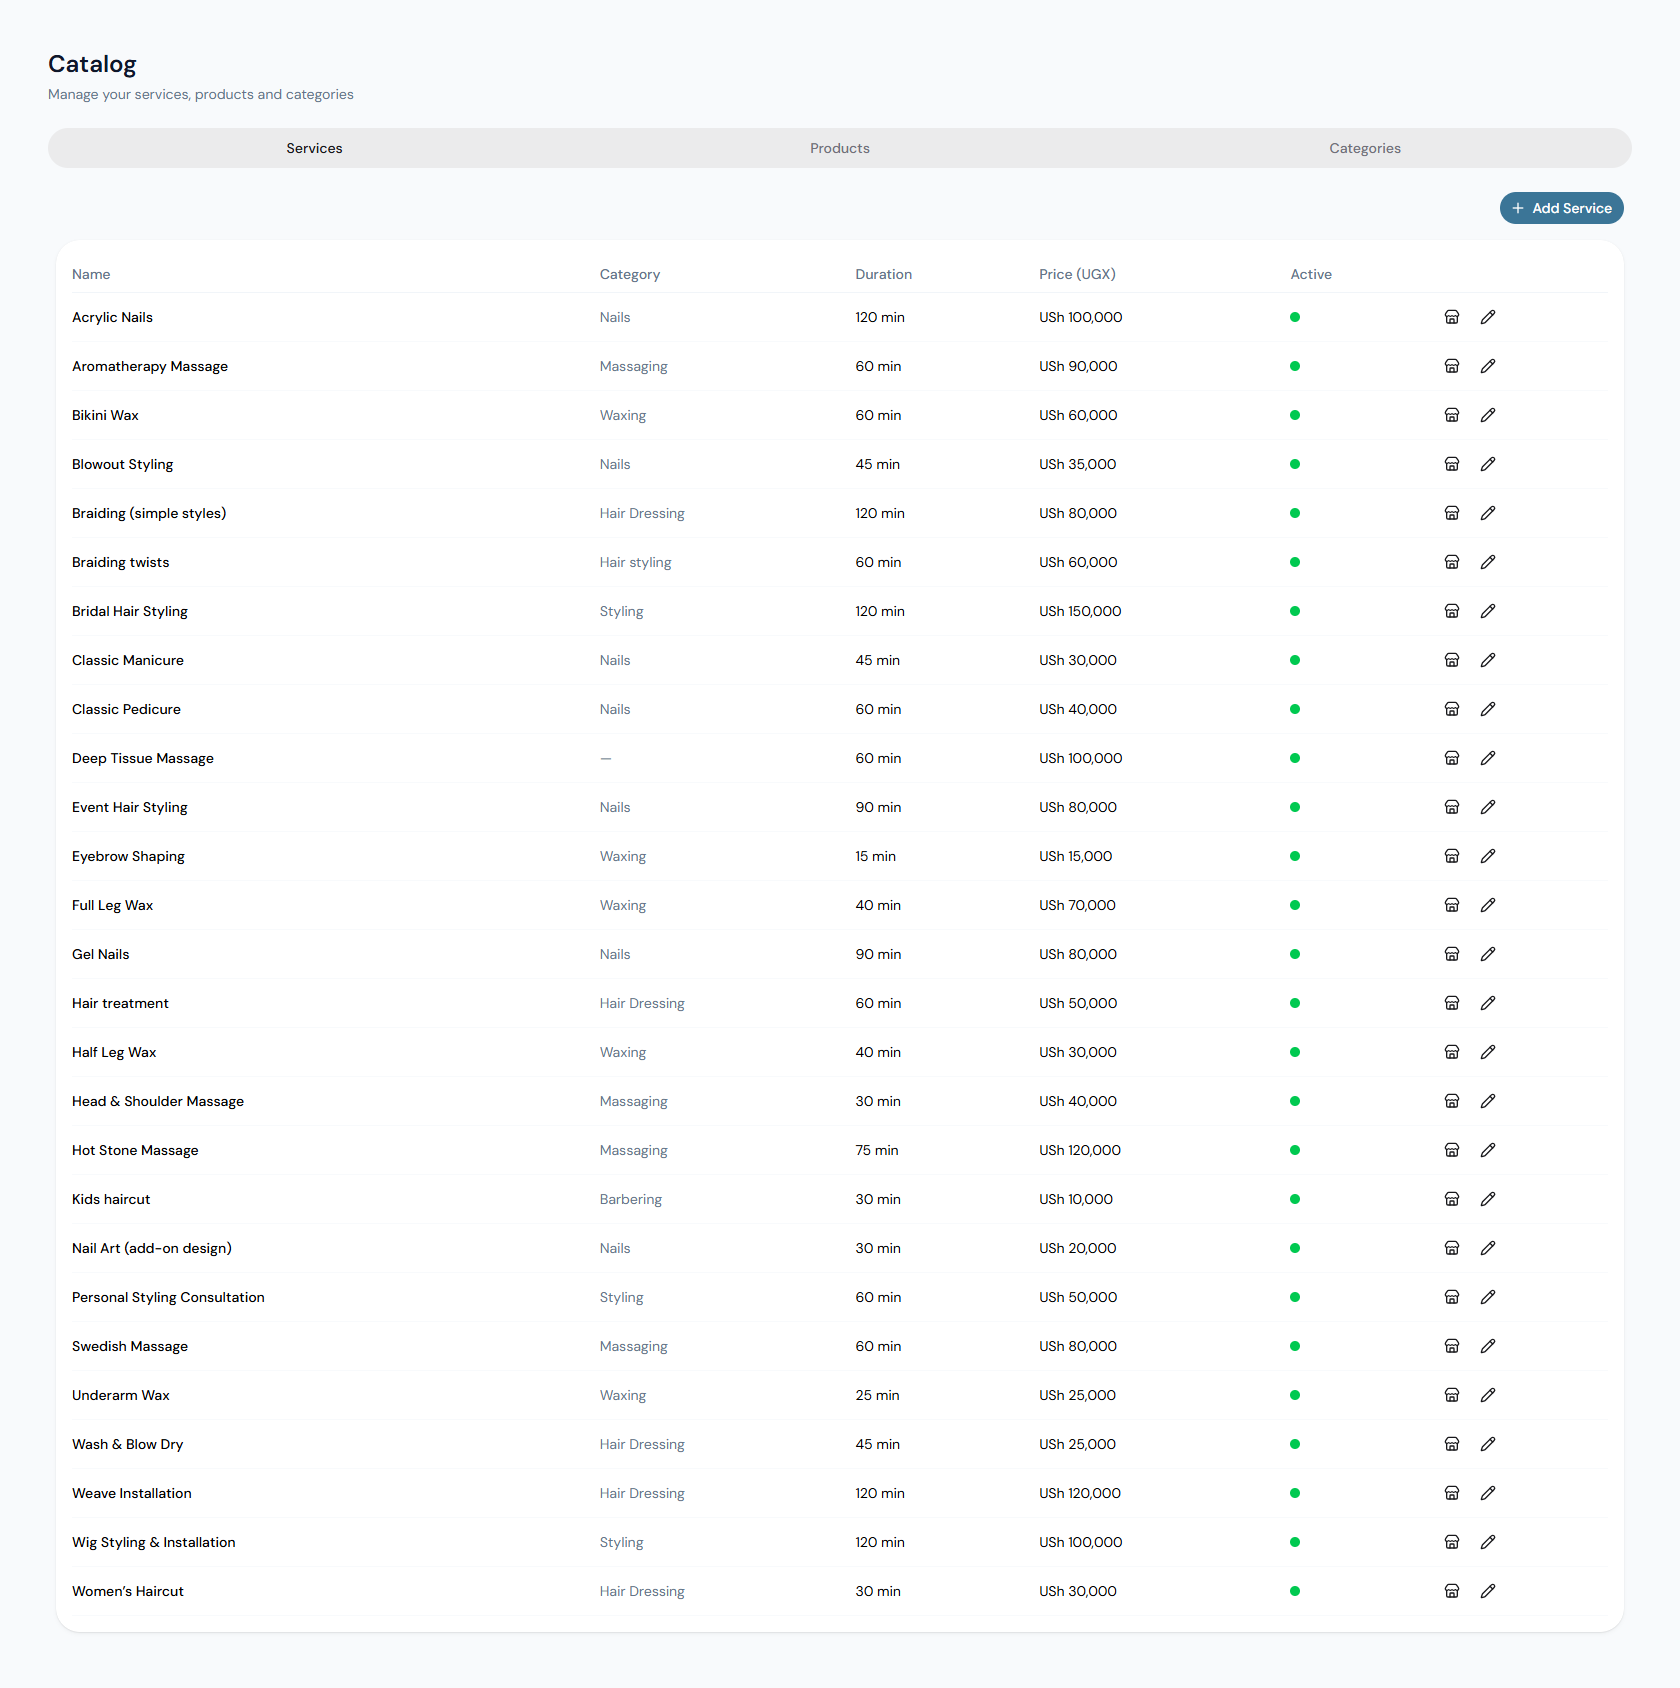
Task: Click the store icon for Hot Stone Massage
Action: [x=1452, y=1150]
